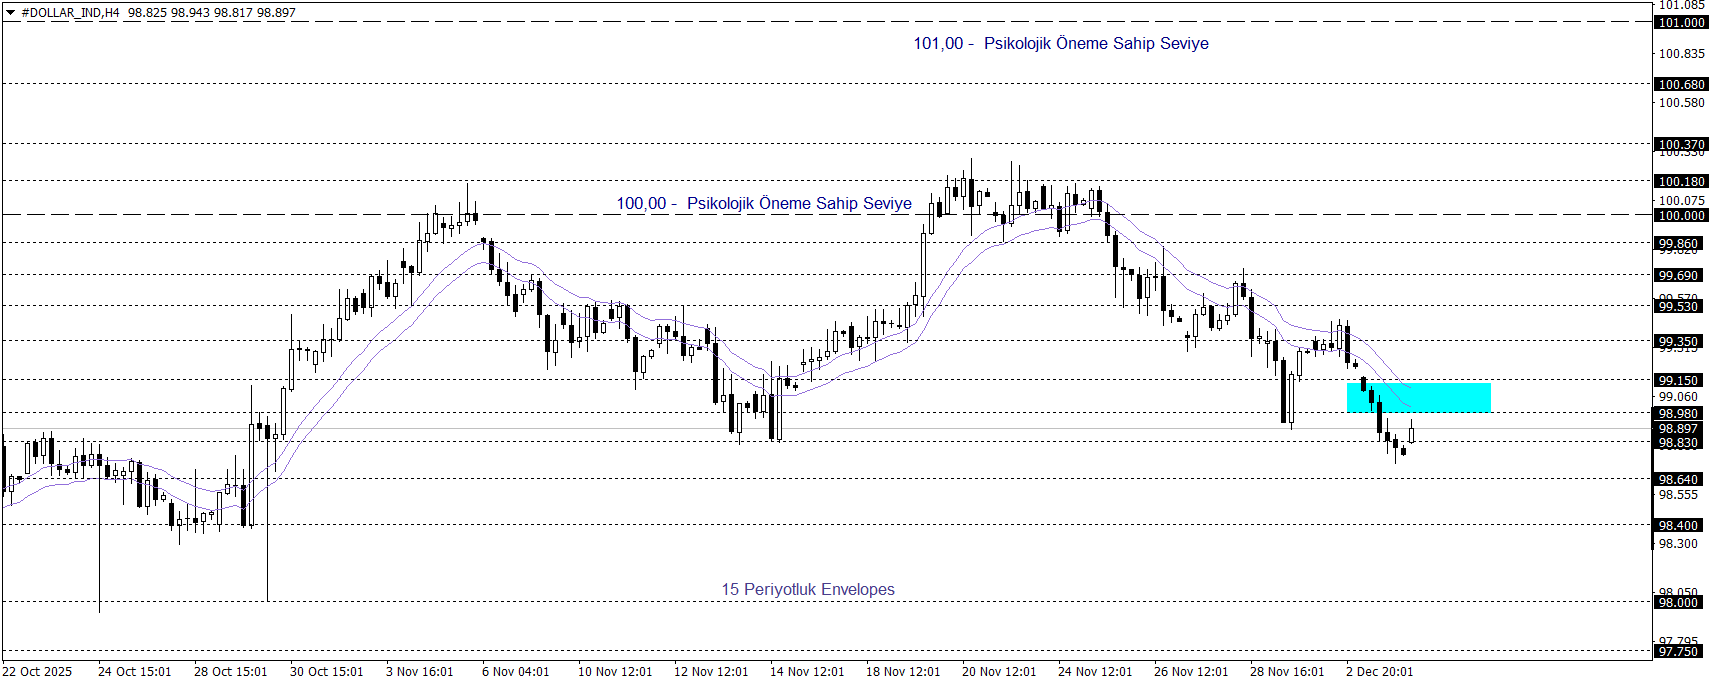Select the cyan highlighted rectangle zone
Image resolution: width=1709 pixels, height=684 pixels.
[1418, 397]
